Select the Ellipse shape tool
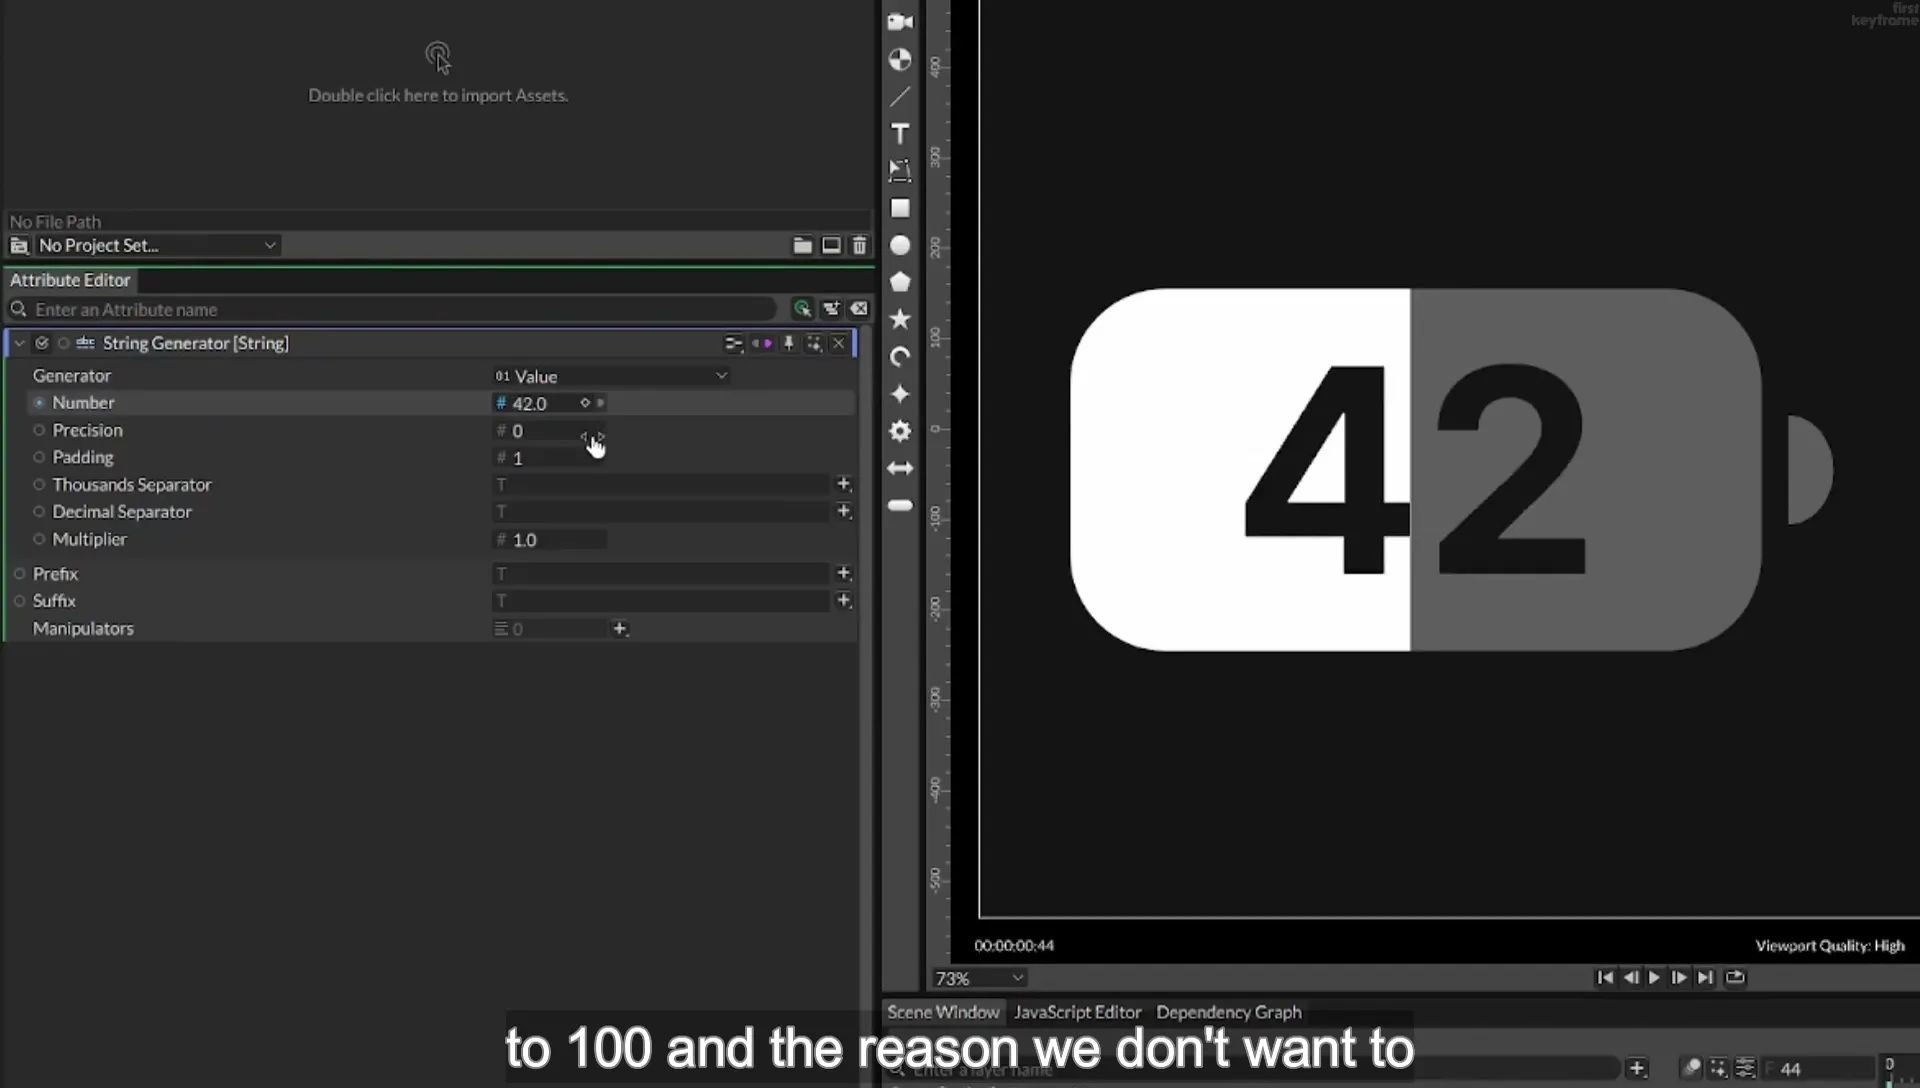Screen dimensions: 1920x1088 click(900, 245)
